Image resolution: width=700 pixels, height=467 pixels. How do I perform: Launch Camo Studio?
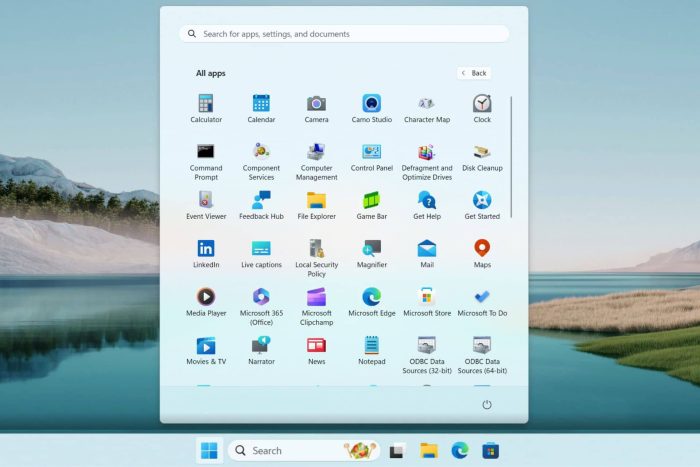pos(371,108)
